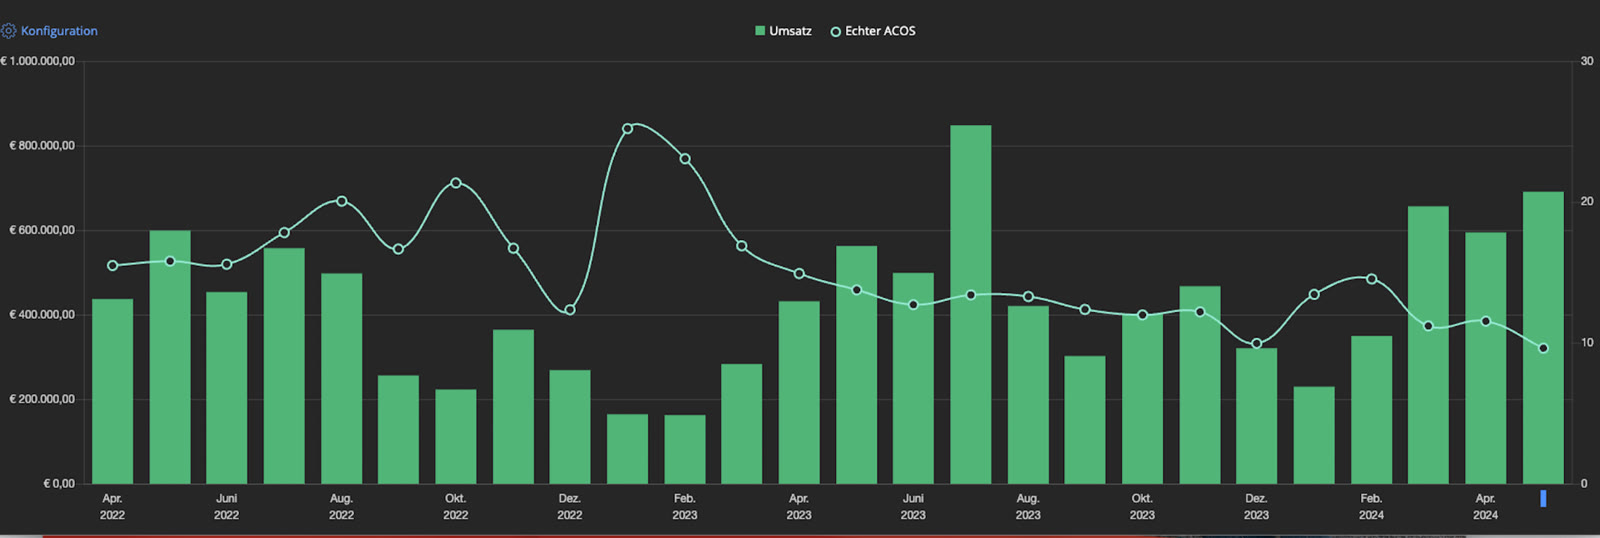Viewport: 1600px width, 538px height.
Task: Toggle the Umsatz series in the legend
Action: coord(783,31)
